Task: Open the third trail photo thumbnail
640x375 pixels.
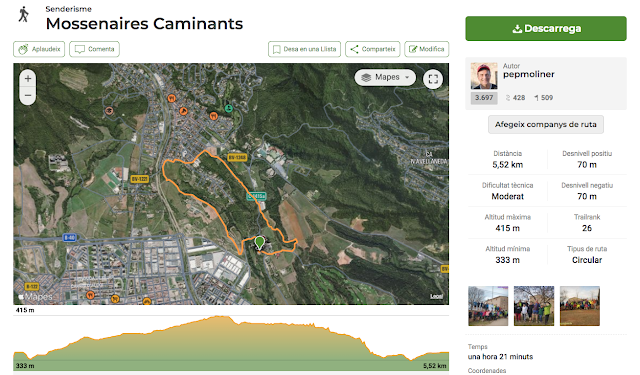Action: 580,306
